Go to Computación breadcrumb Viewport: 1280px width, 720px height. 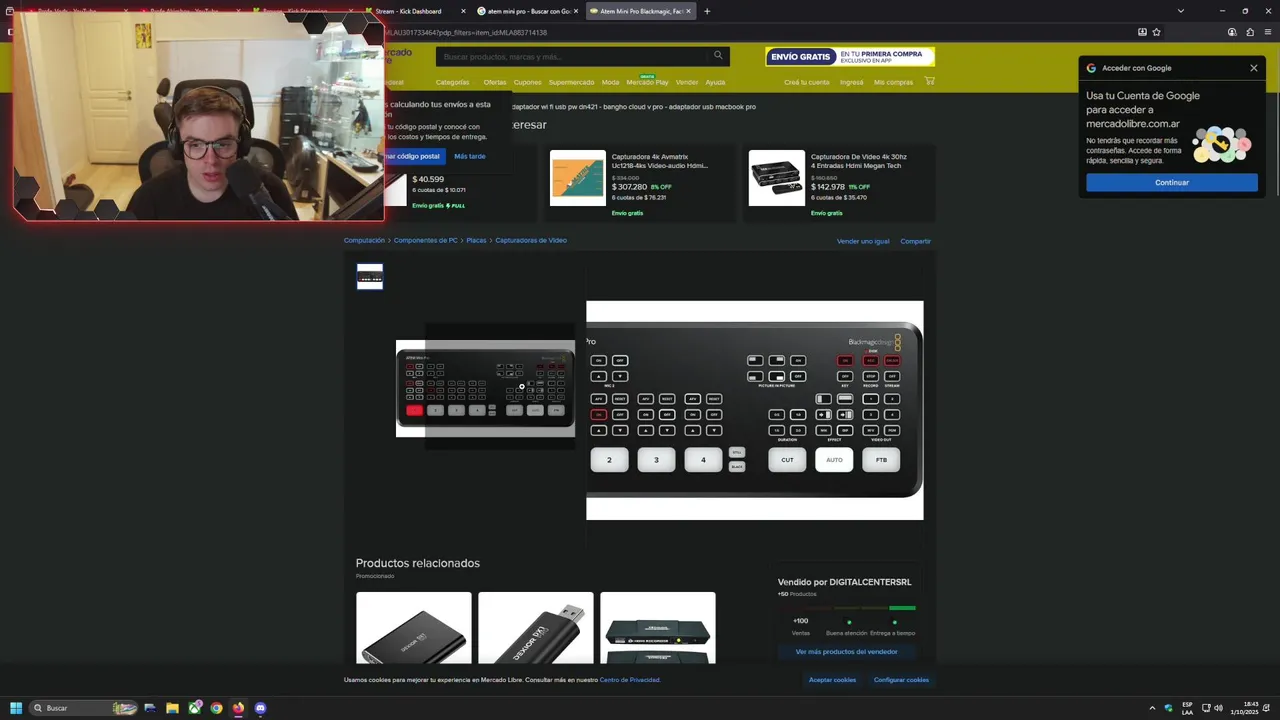tap(364, 240)
